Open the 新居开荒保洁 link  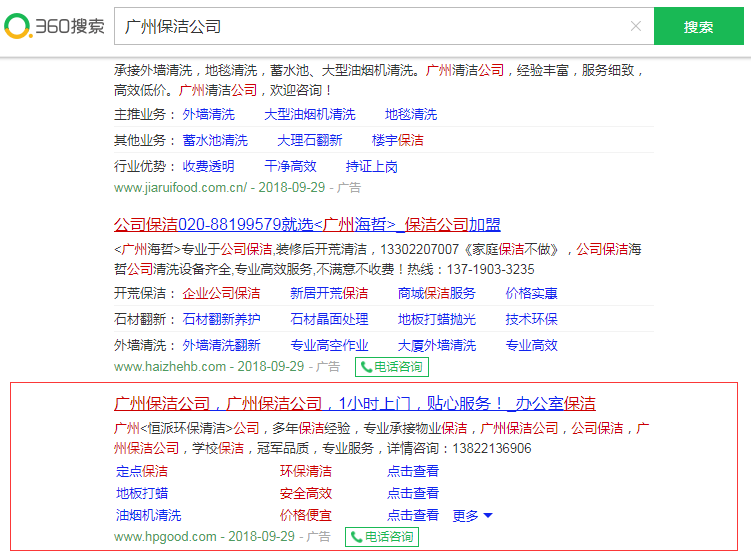pos(329,293)
